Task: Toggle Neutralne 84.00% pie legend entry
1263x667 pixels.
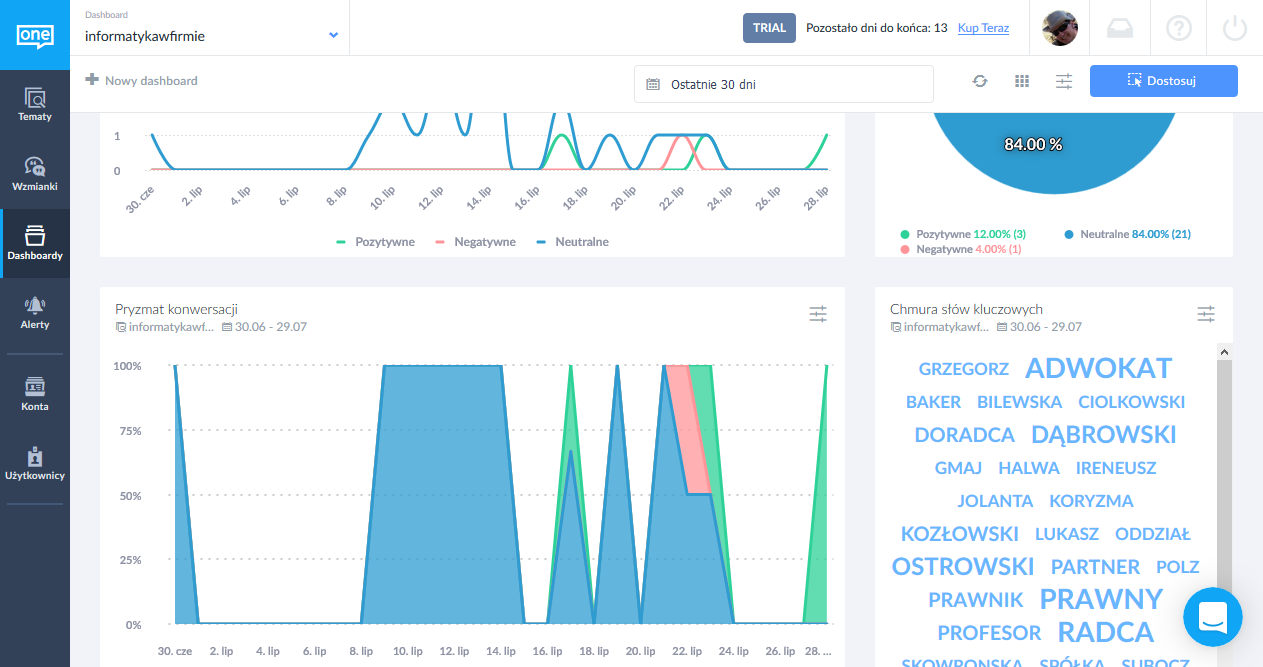Action: (1127, 234)
